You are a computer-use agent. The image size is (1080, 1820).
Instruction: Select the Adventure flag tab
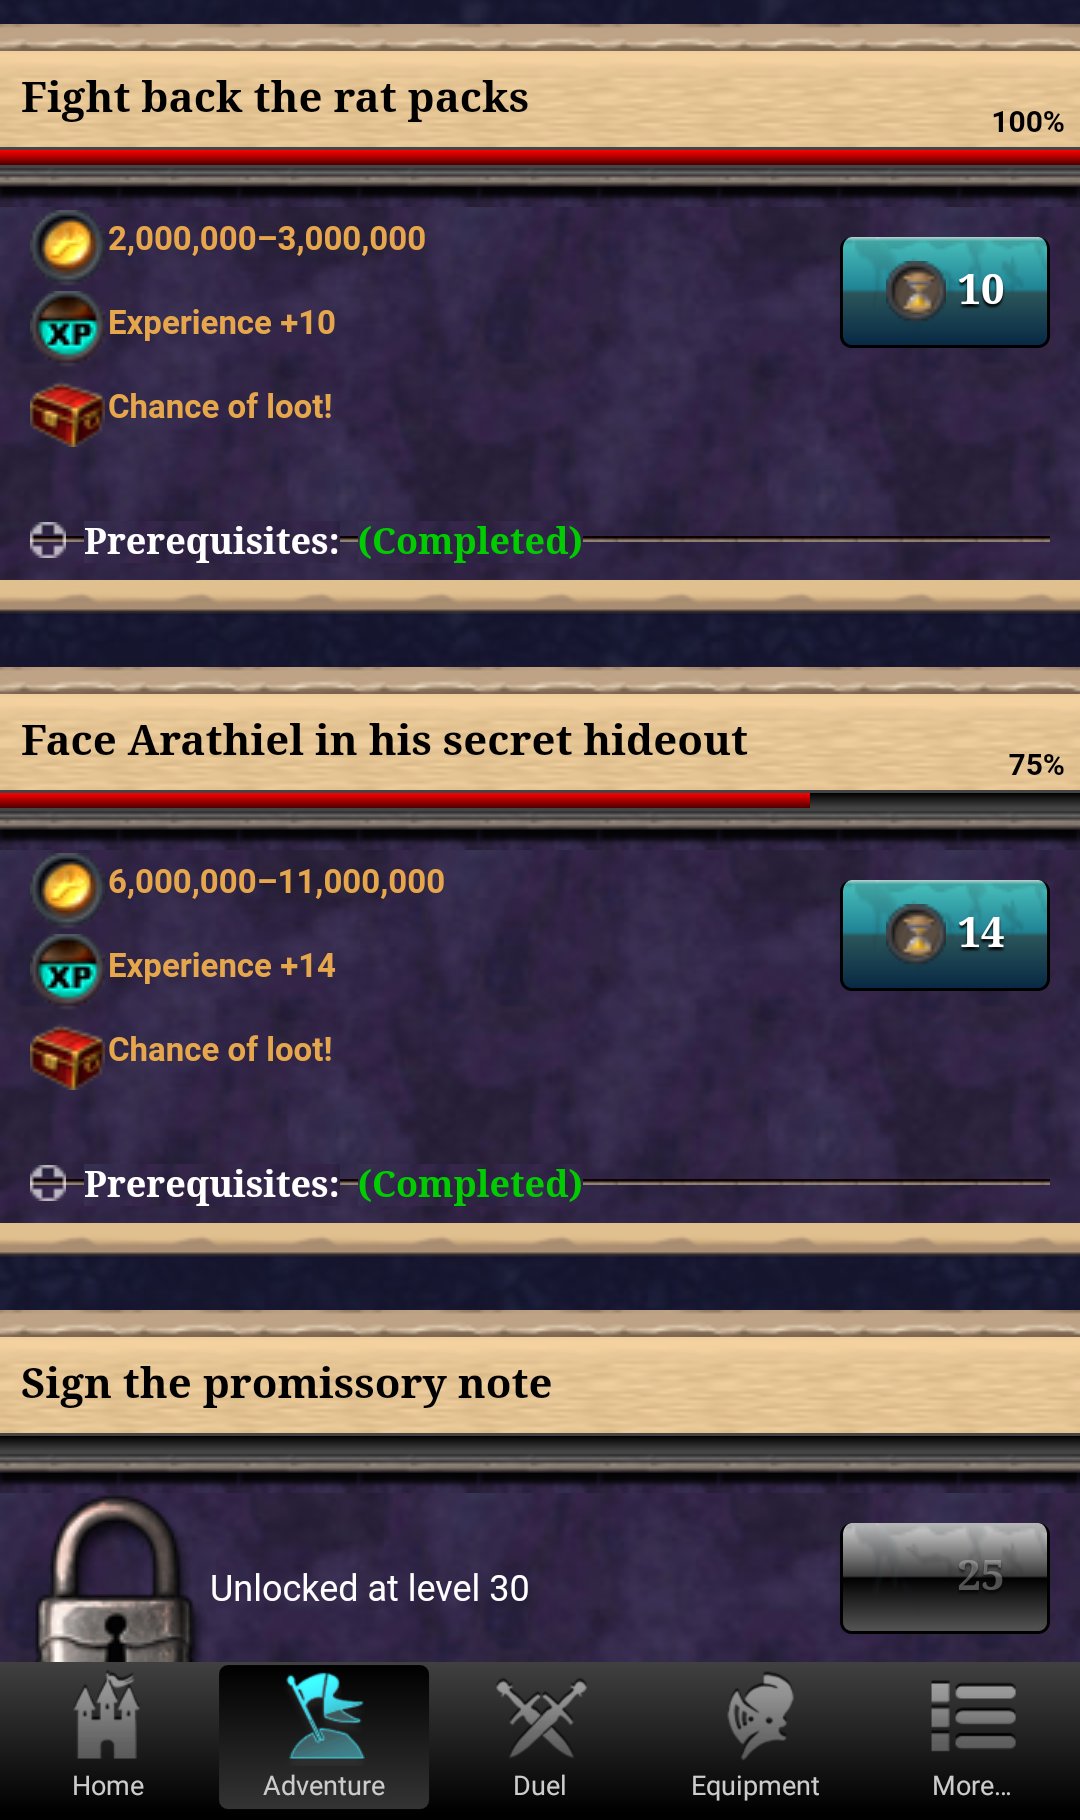click(x=324, y=1738)
